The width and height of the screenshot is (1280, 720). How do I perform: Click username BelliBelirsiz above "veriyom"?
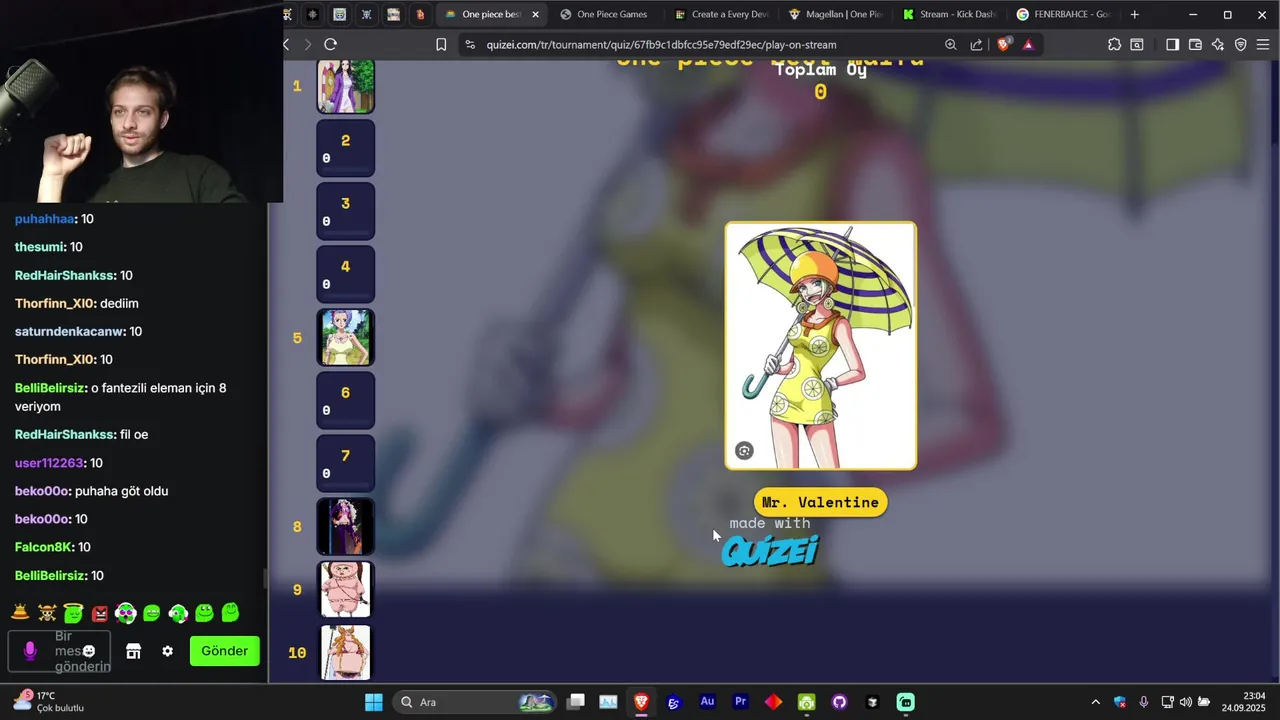coord(50,388)
